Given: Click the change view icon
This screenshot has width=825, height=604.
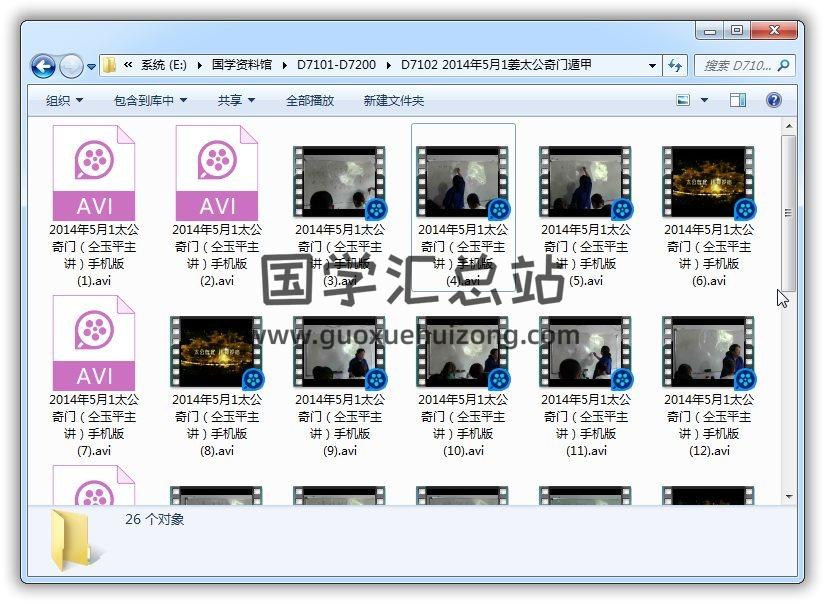Looking at the screenshot, I should coord(684,100).
